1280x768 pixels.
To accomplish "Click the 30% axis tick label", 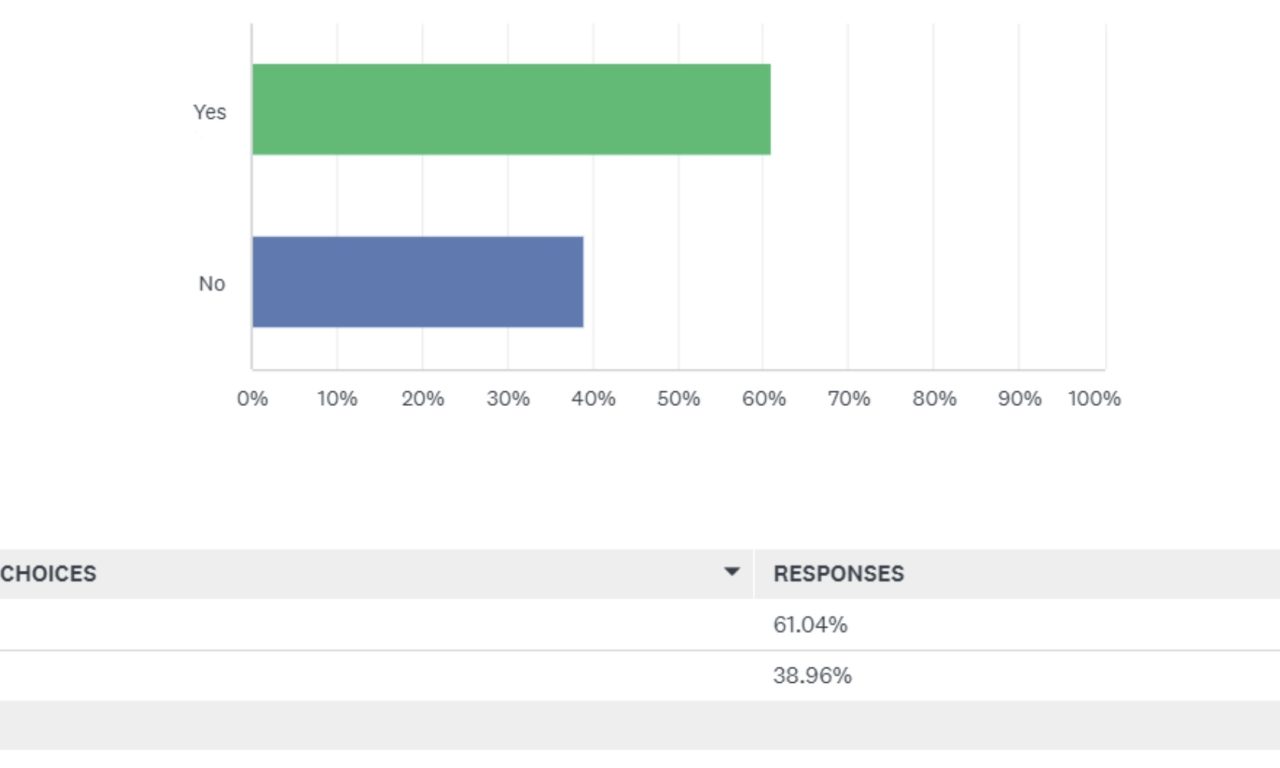I will point(508,399).
